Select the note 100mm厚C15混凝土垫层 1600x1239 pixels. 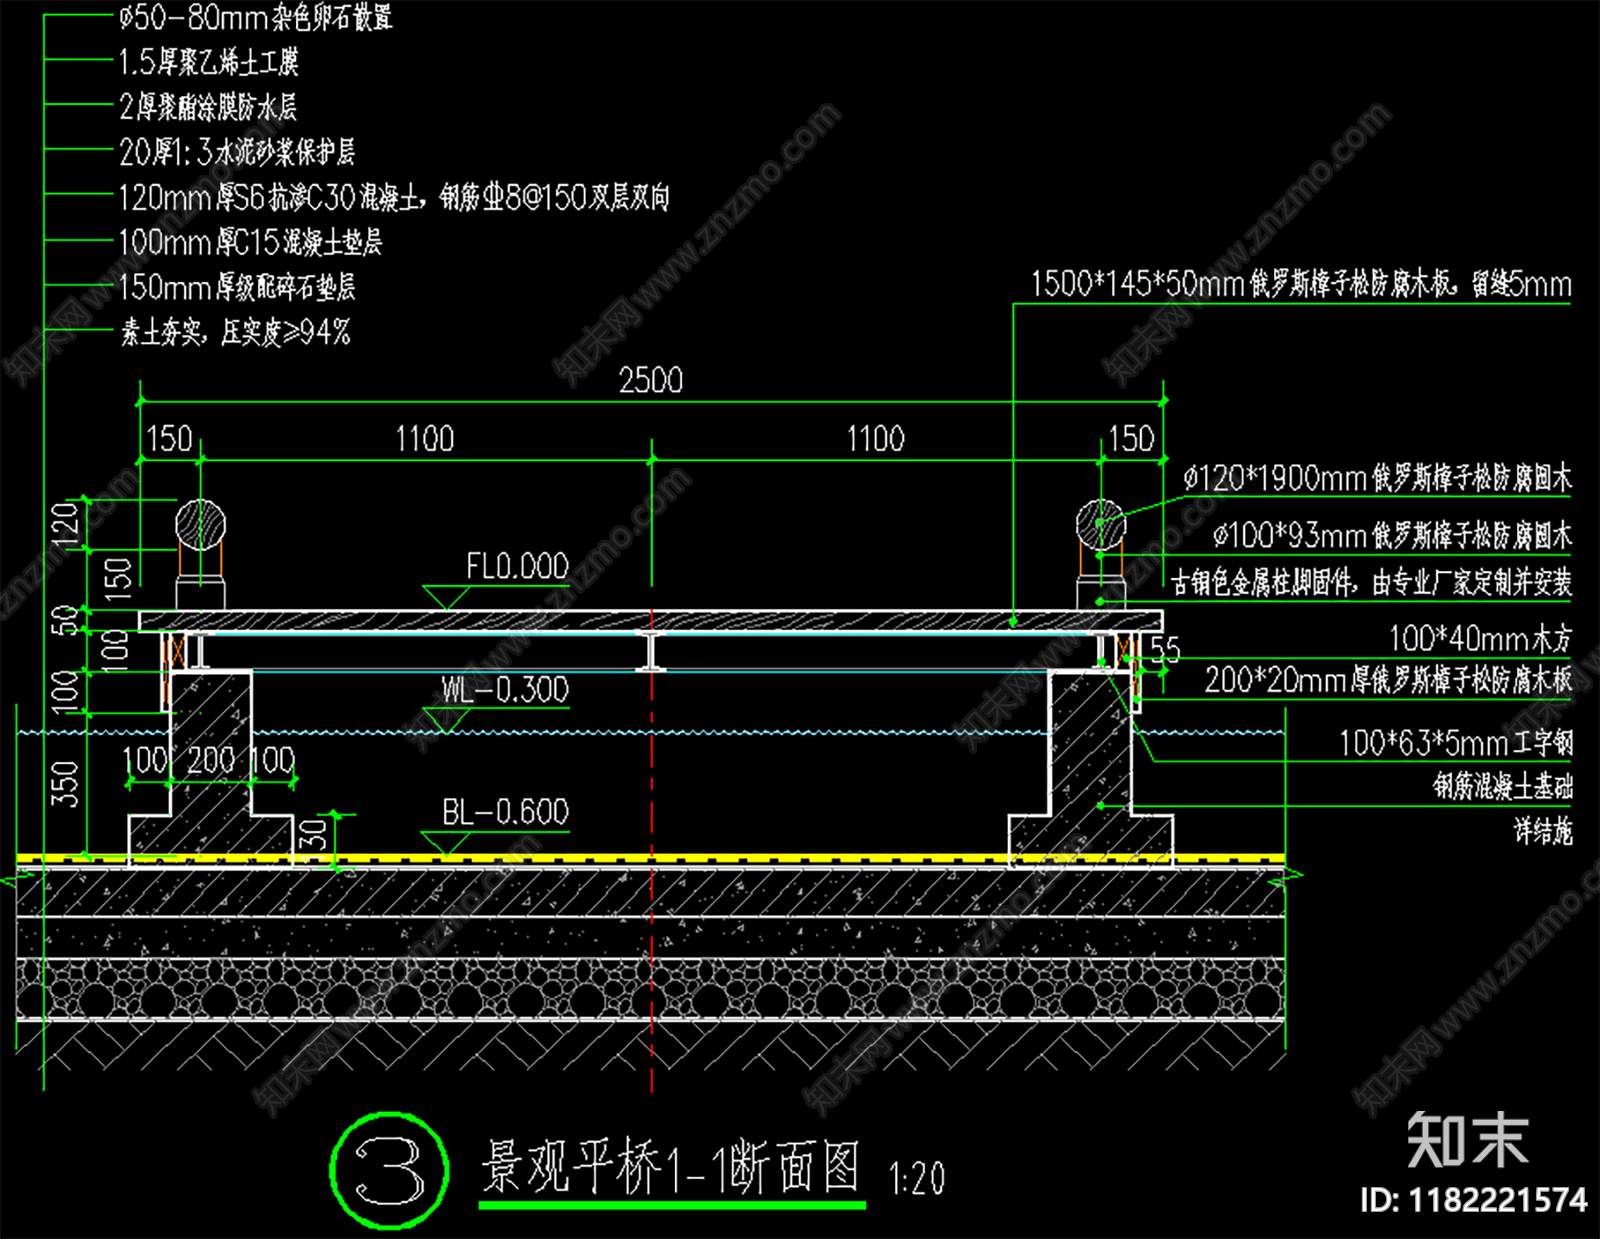250,242
